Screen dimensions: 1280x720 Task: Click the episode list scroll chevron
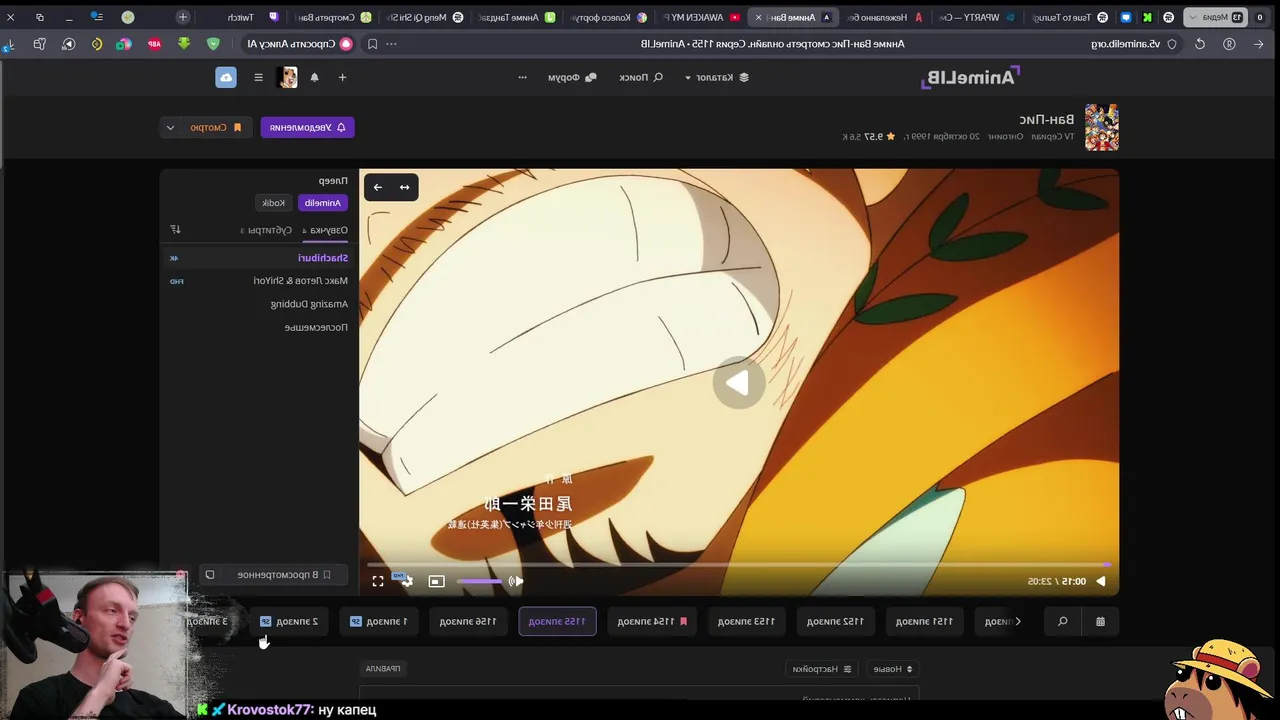1018,621
